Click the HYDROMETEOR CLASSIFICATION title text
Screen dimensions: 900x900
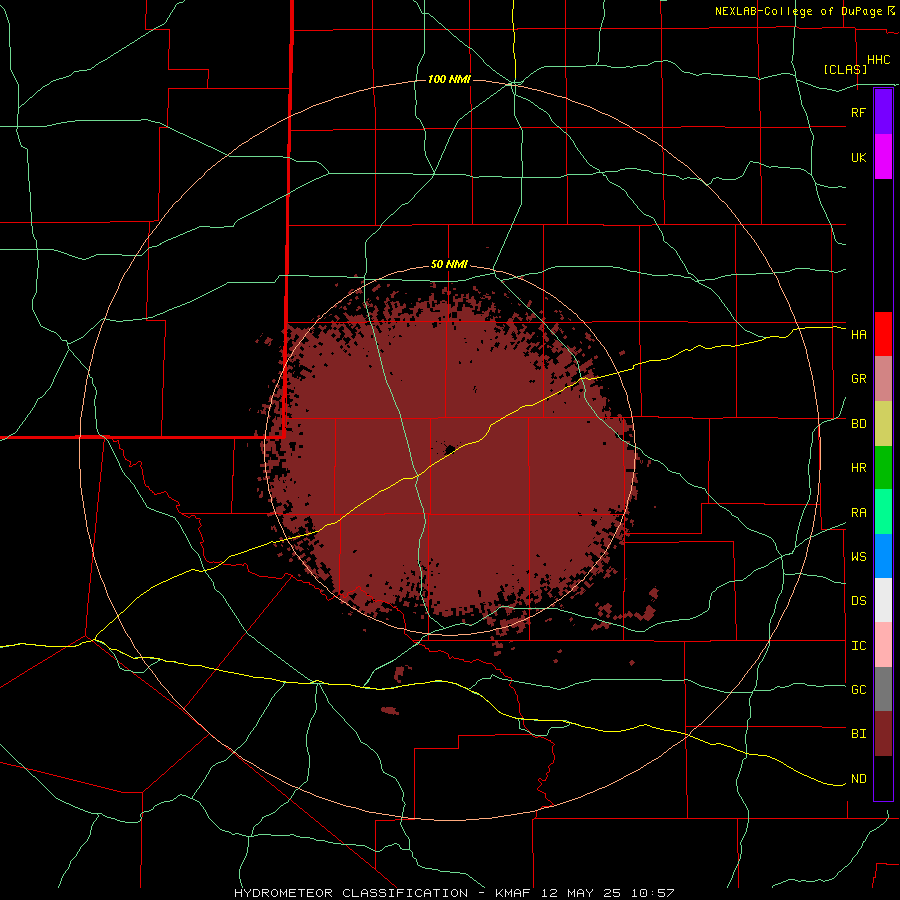point(351,893)
